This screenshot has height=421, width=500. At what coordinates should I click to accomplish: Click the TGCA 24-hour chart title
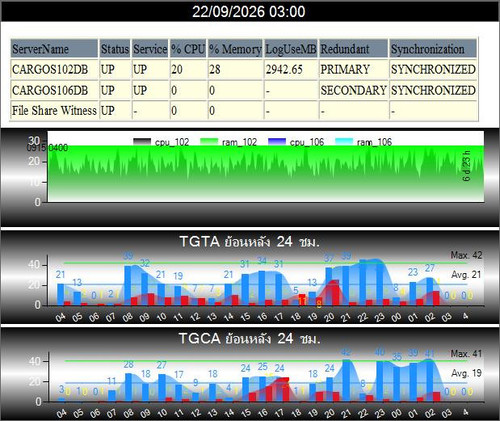pos(250,339)
